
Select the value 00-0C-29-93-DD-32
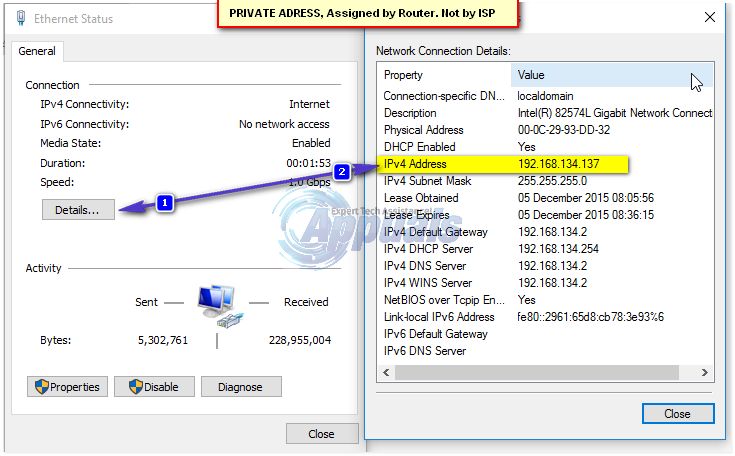point(564,130)
